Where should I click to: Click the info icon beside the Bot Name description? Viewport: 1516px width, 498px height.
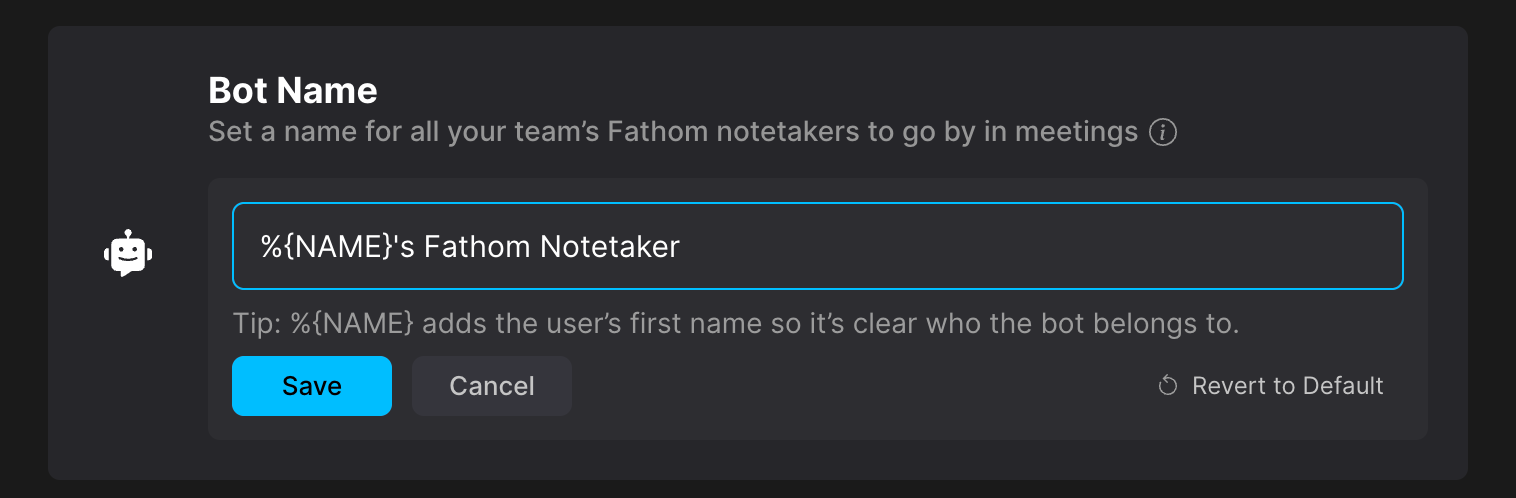point(1162,132)
